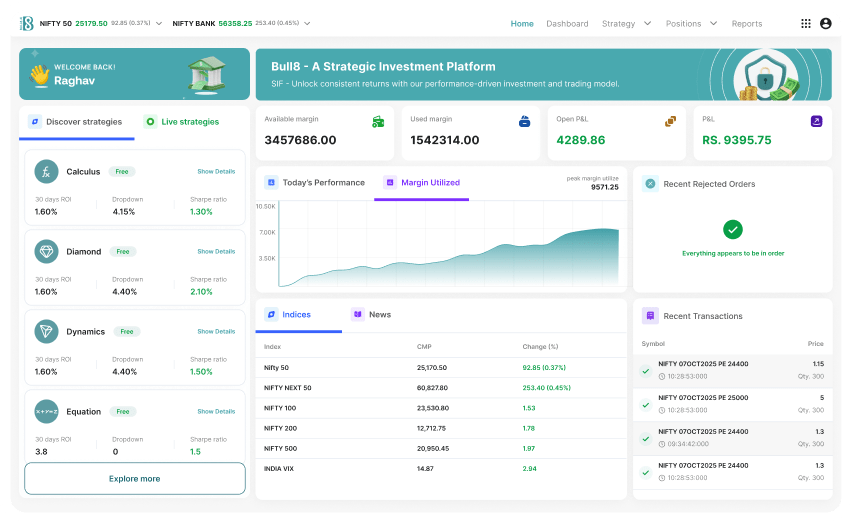Viewport: 852px width, 523px height.
Task: Click the Bull8 logo icon
Action: pos(27,23)
